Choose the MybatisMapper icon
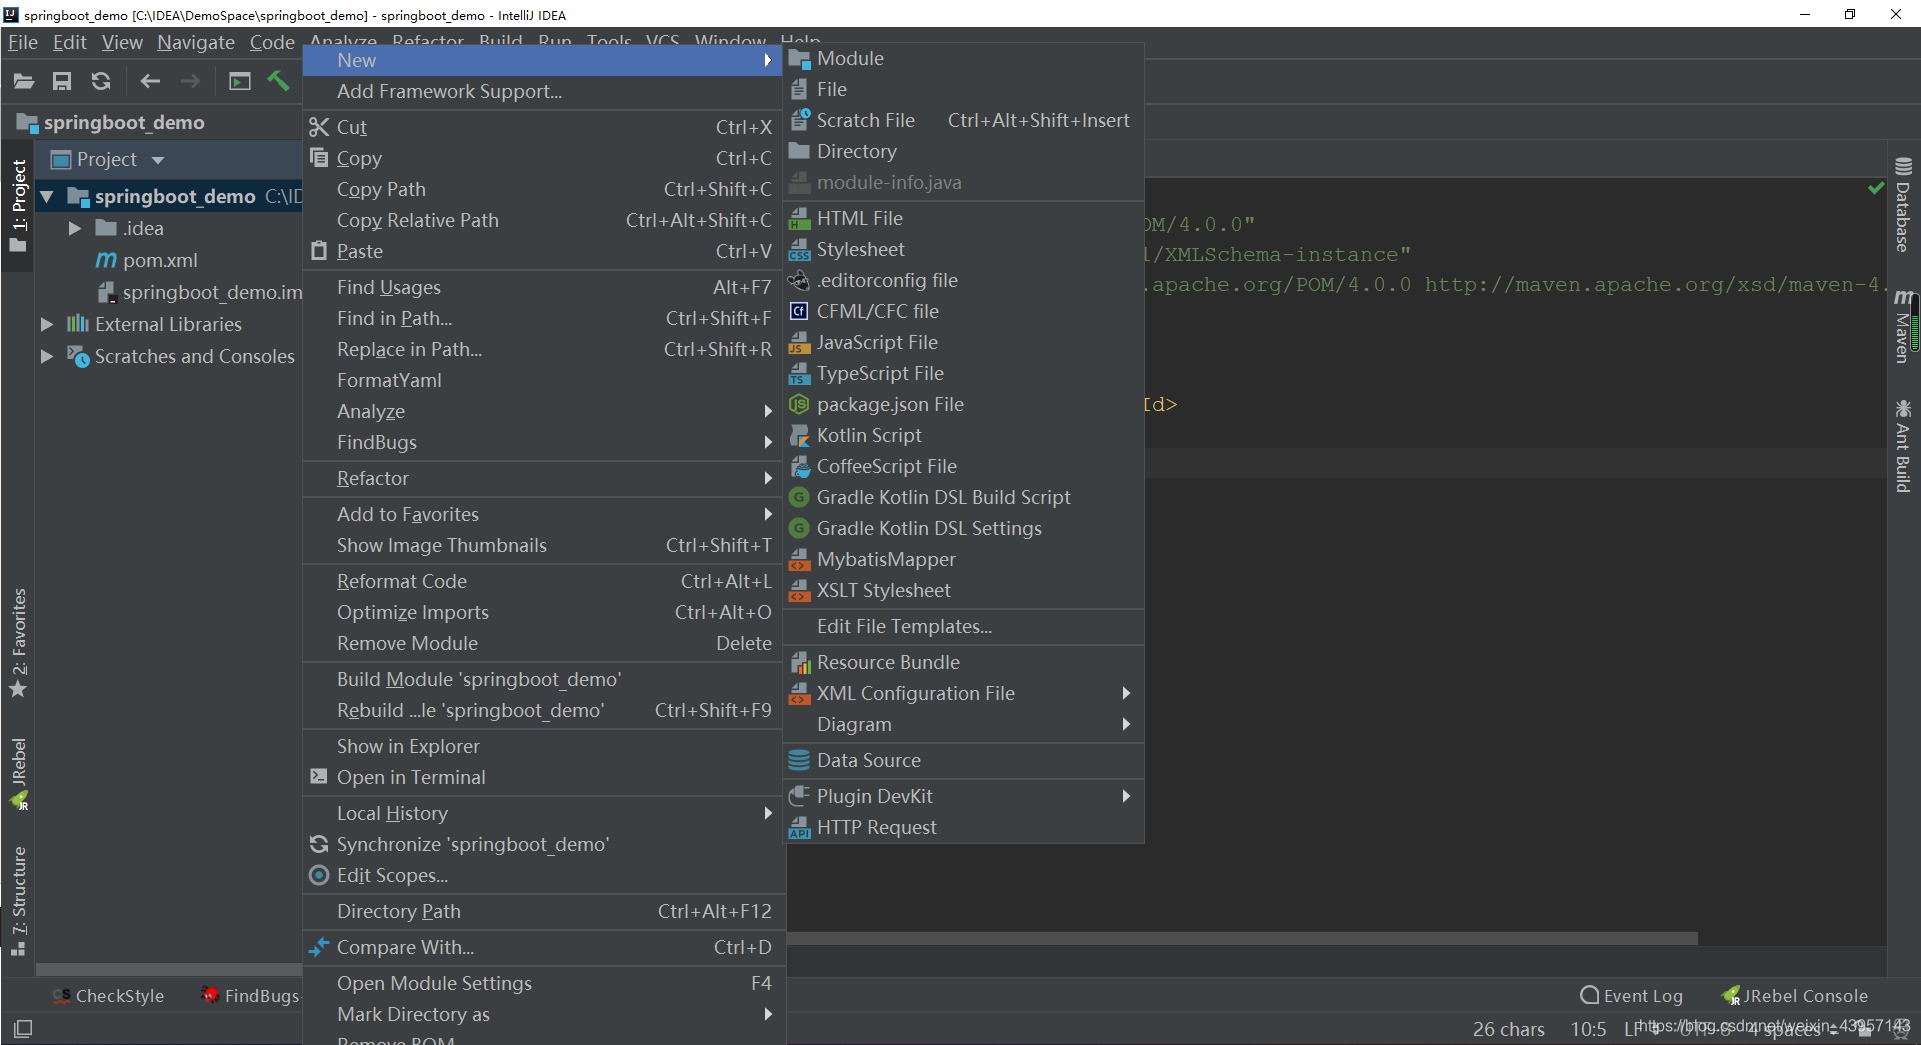This screenshot has width=1921, height=1045. pyautogui.click(x=799, y=560)
